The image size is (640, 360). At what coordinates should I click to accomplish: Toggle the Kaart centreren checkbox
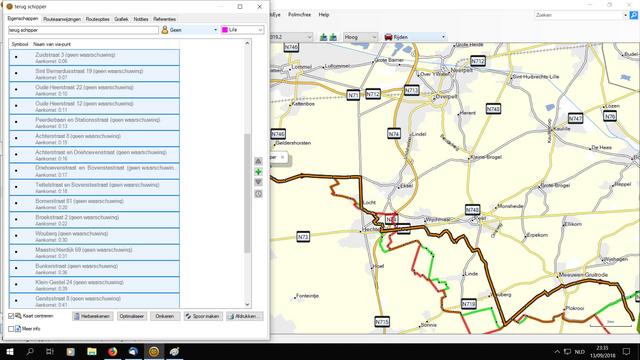pos(11,316)
